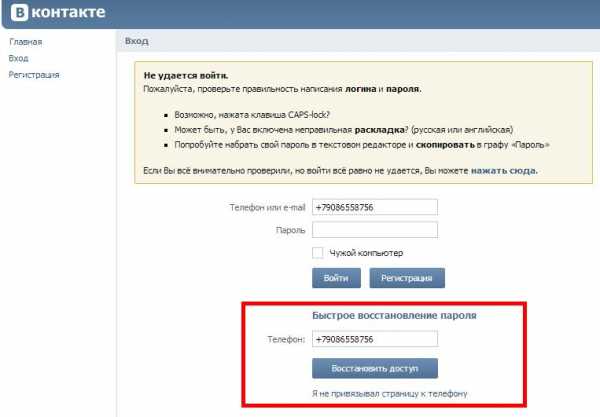Click the 'раскладка' keyboard layout hint line
The image size is (600, 417).
[344, 130]
